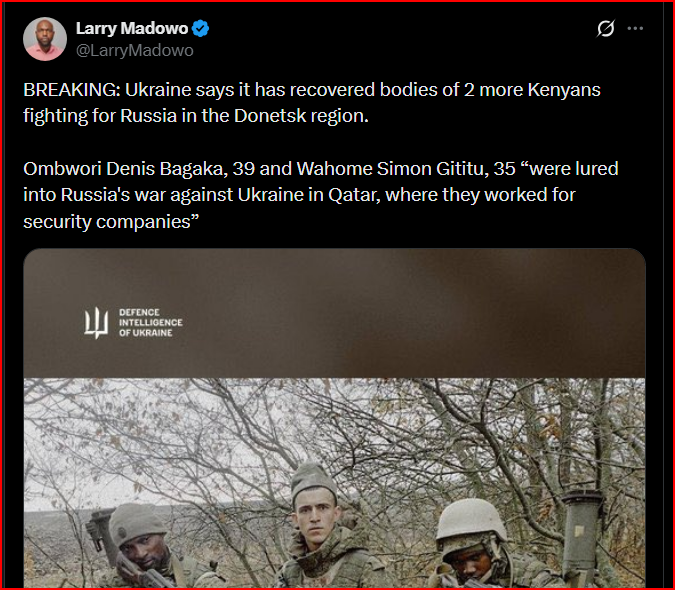Screen dimensions: 675x590
Task: Click the trident emblem in the image
Action: [x=96, y=323]
